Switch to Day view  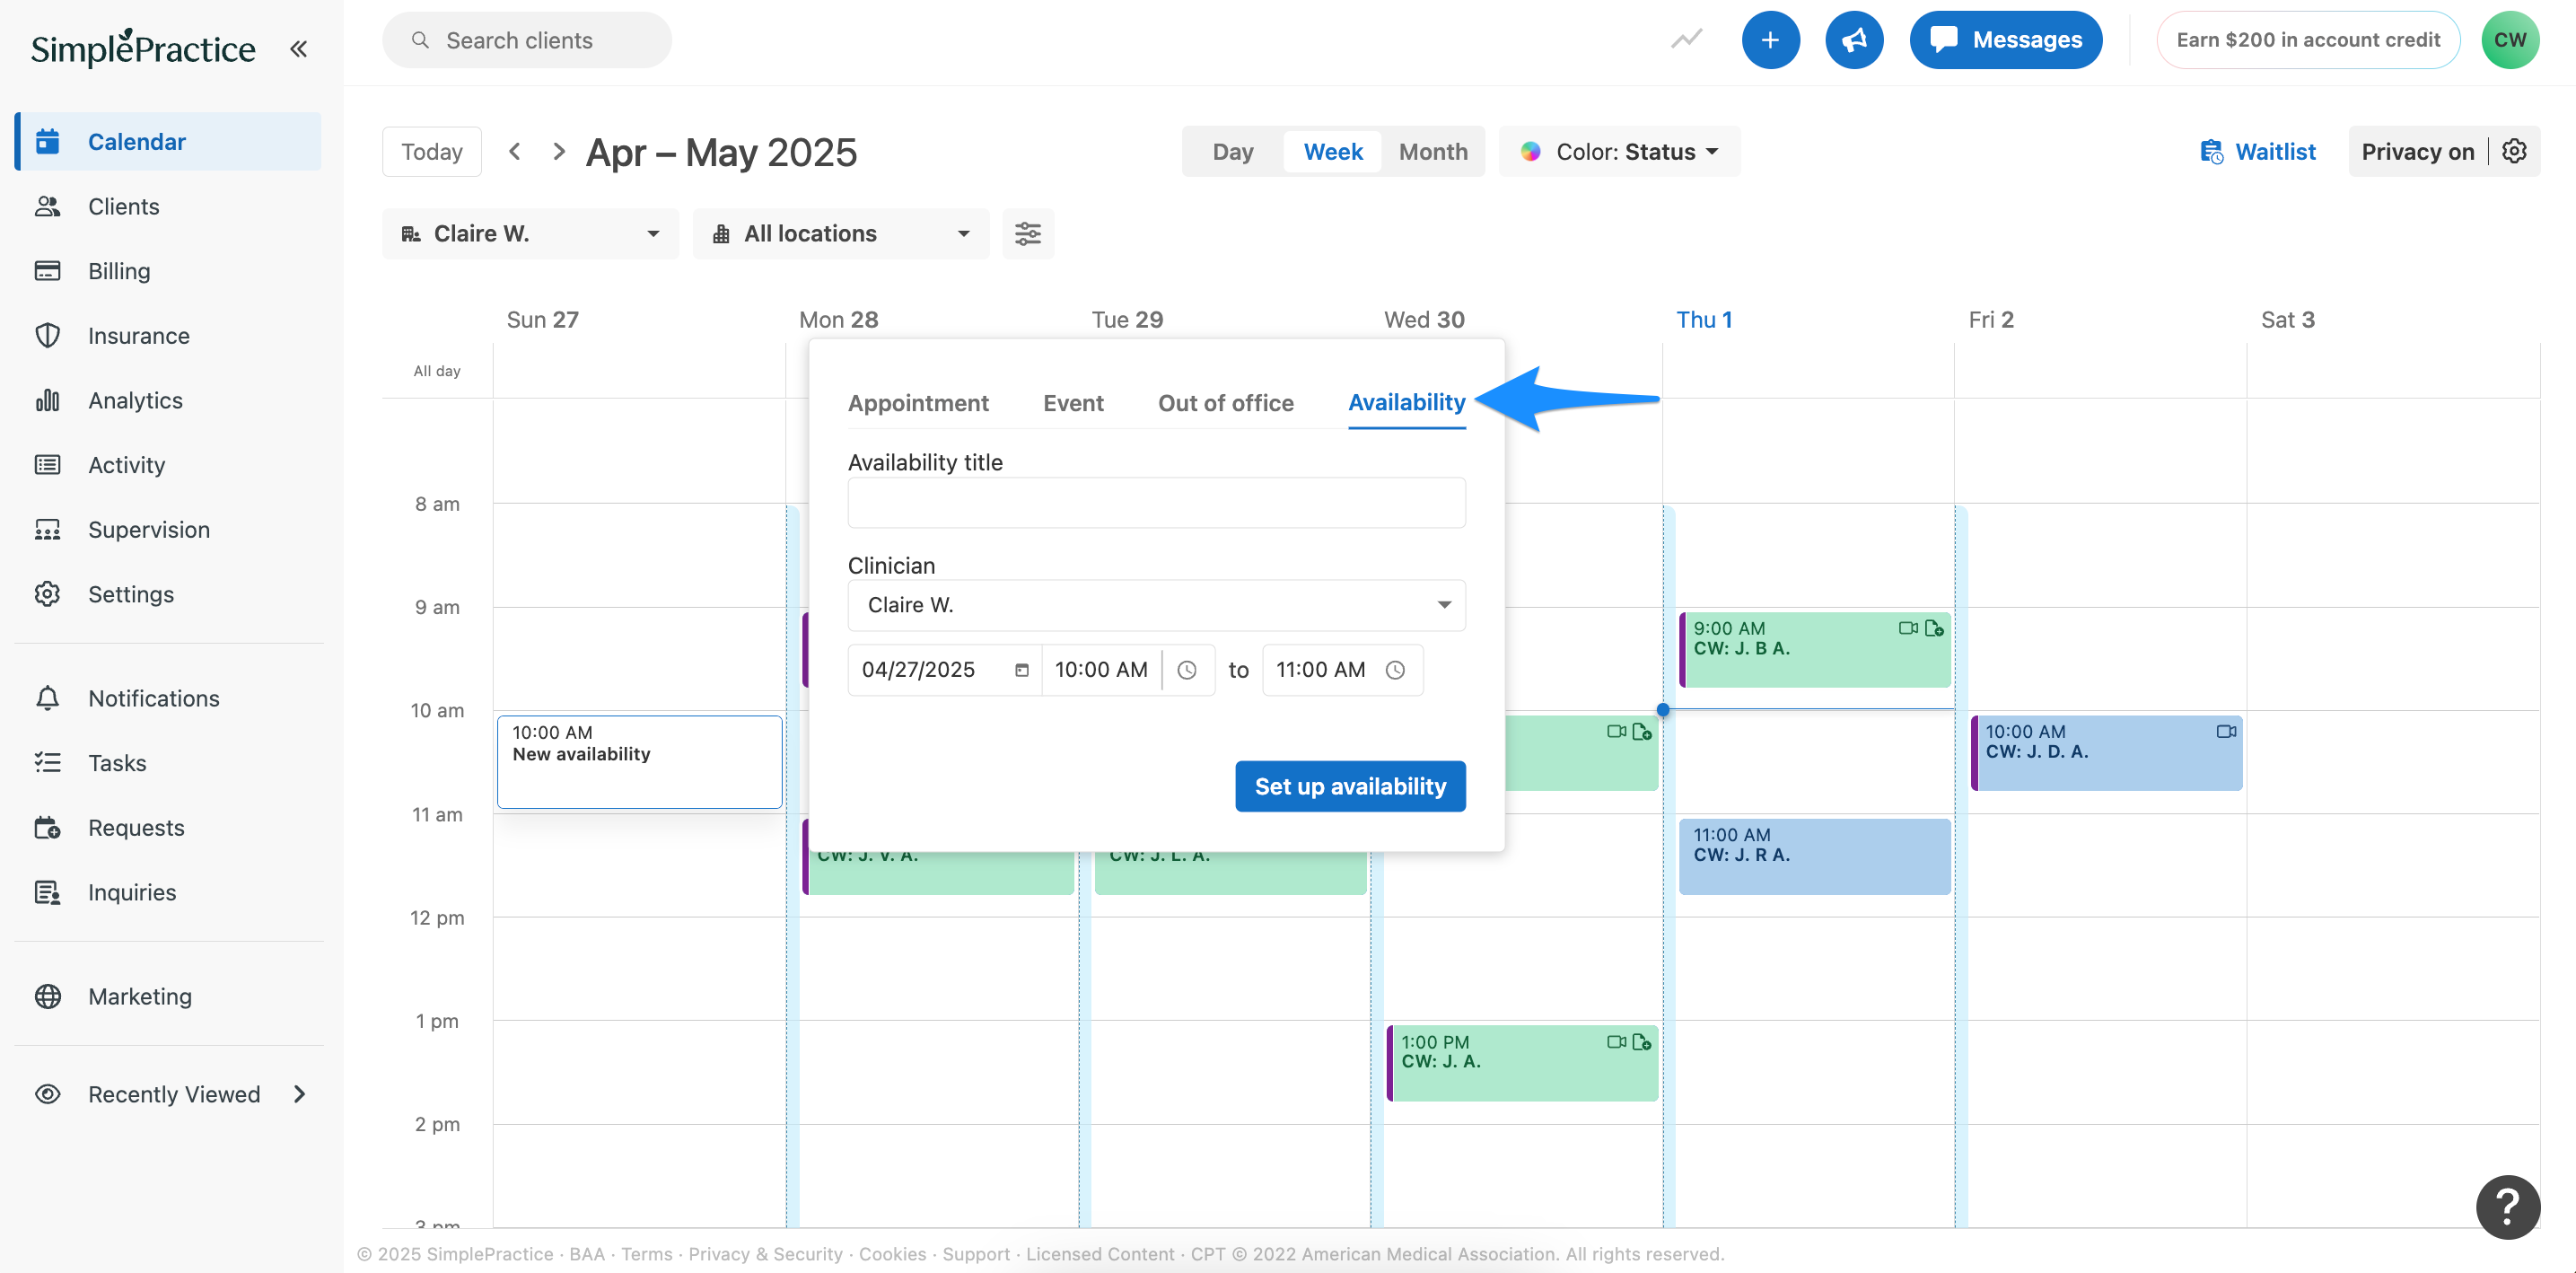click(1232, 152)
